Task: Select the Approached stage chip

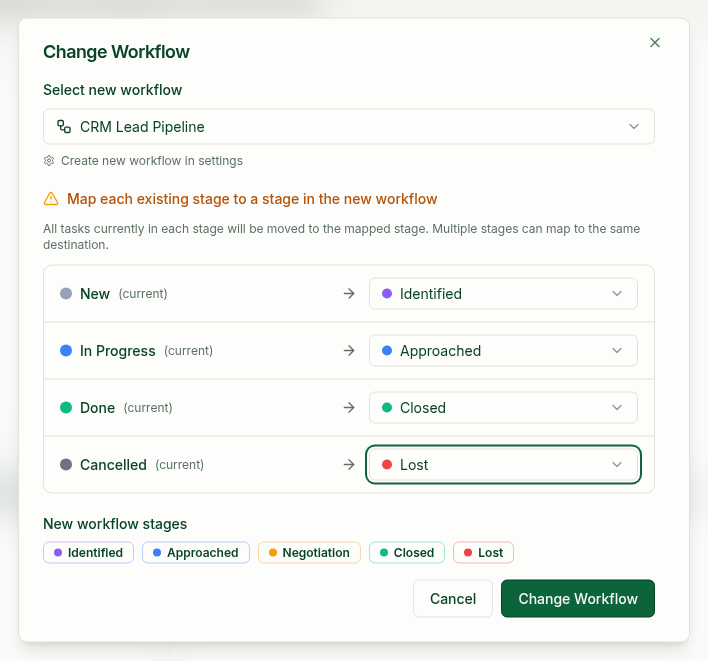Action: point(196,553)
